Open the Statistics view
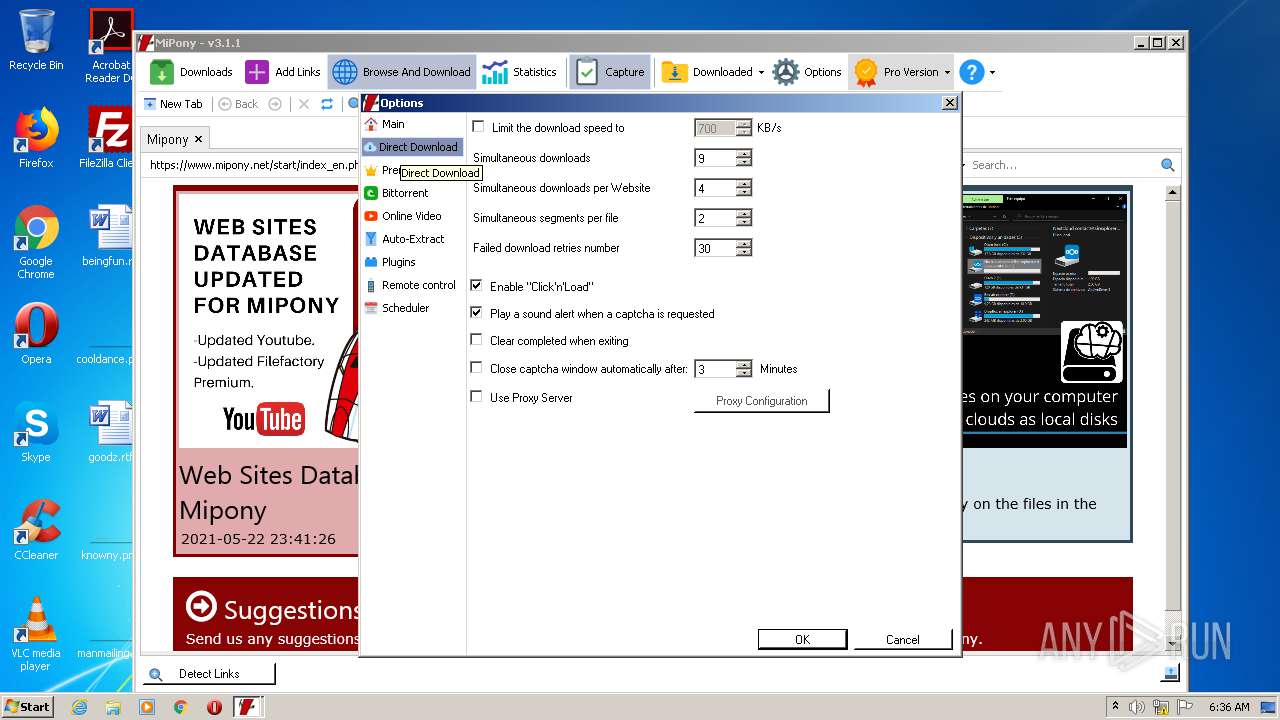 click(520, 72)
